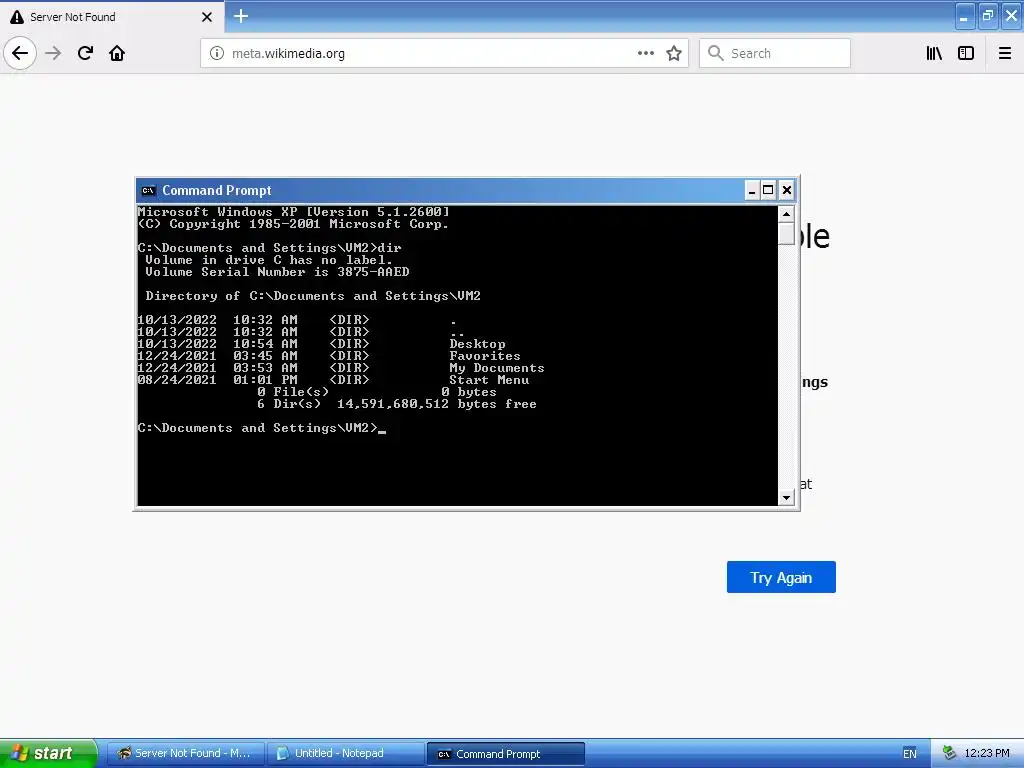Click the EN language indicator
The image size is (1024, 768).
[910, 754]
